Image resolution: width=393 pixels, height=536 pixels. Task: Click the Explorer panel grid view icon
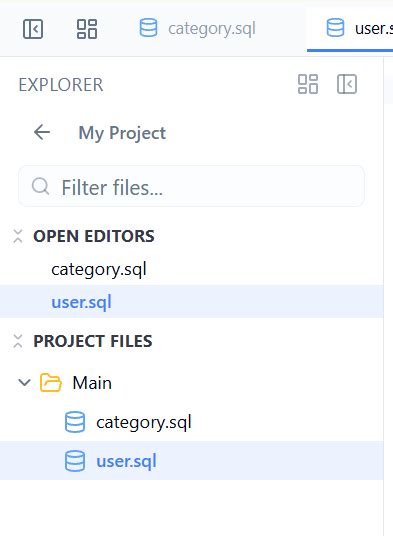point(308,84)
